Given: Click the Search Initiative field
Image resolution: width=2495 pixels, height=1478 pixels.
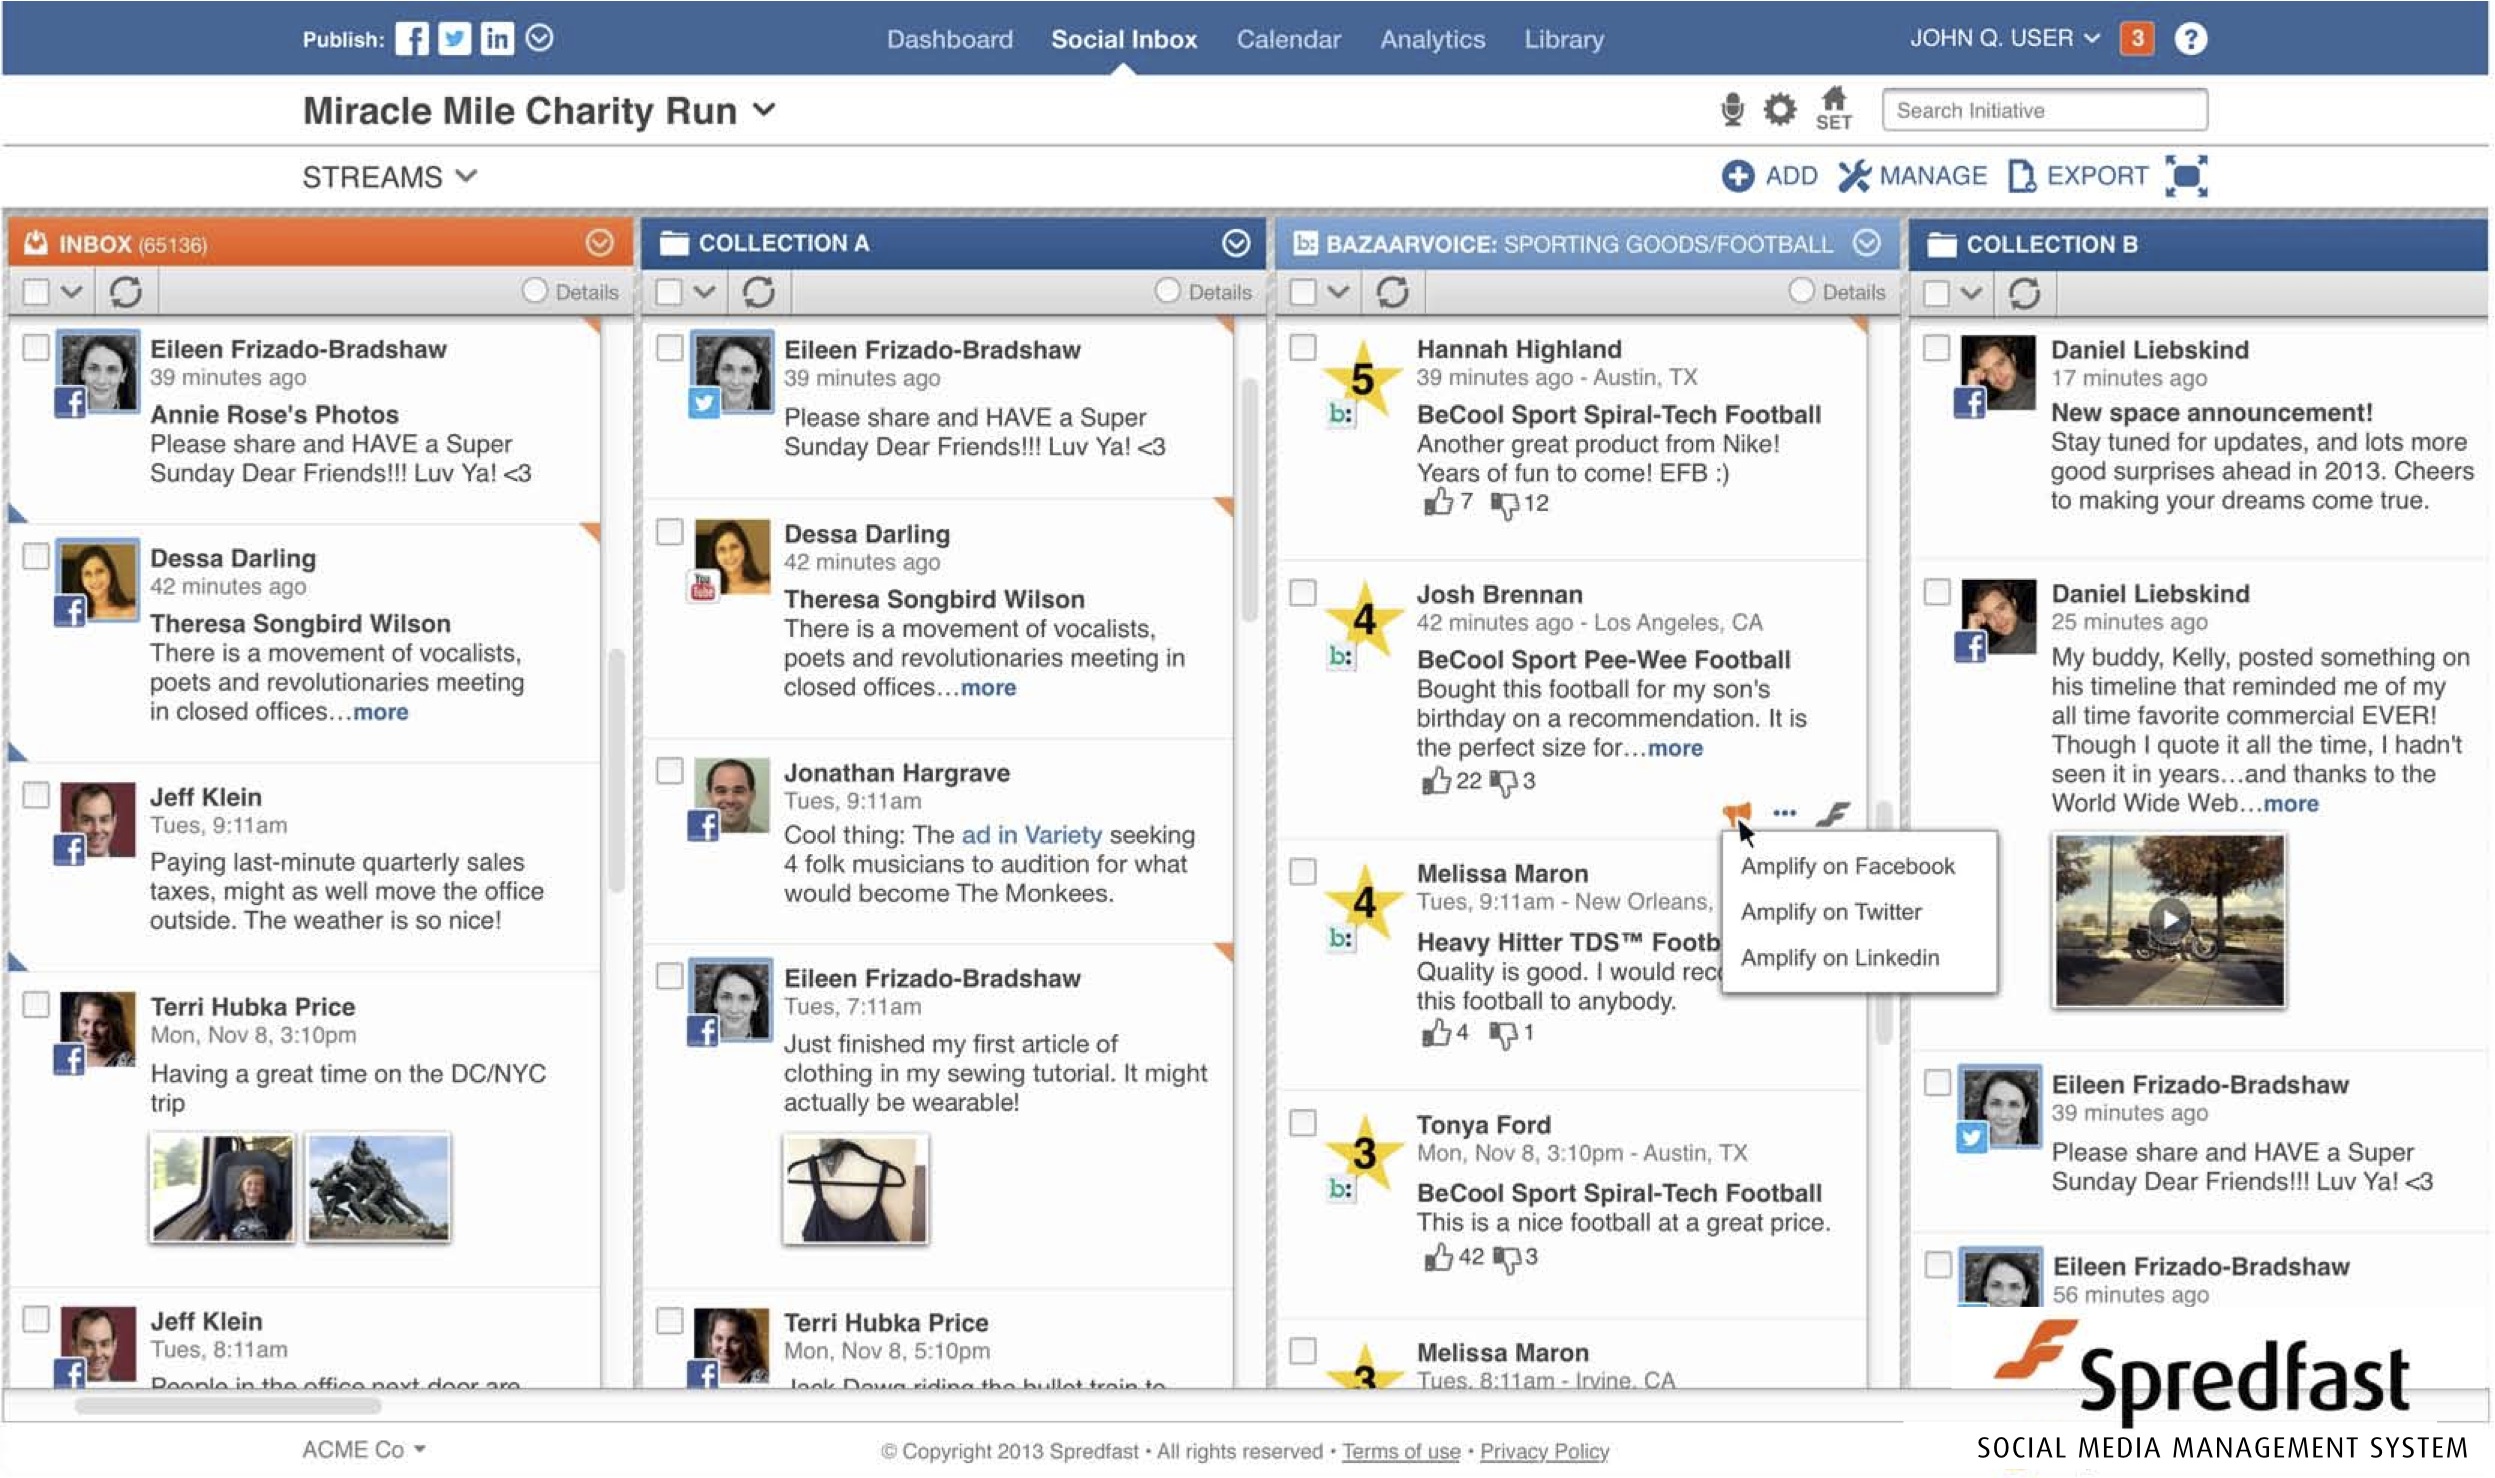Looking at the screenshot, I should pos(2043,110).
